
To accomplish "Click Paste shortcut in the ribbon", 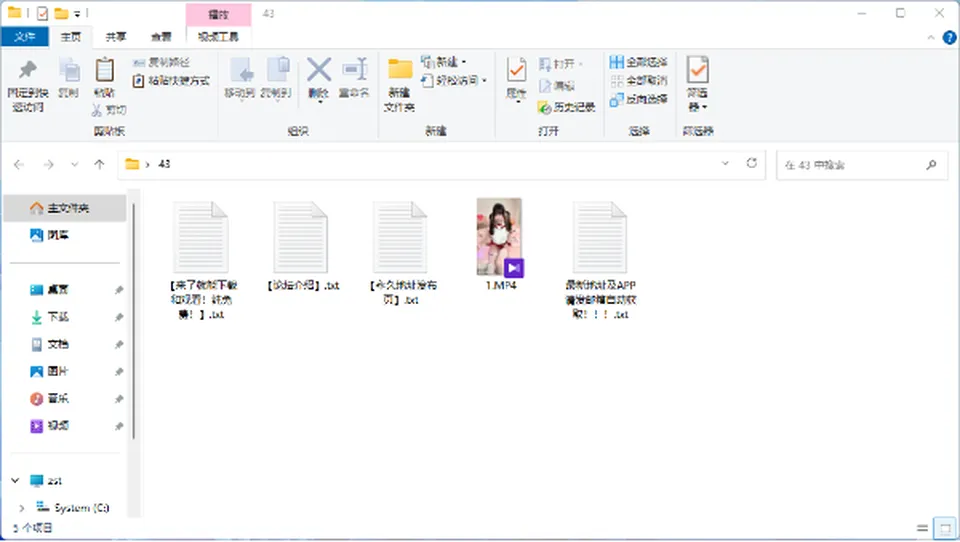I will [x=171, y=81].
